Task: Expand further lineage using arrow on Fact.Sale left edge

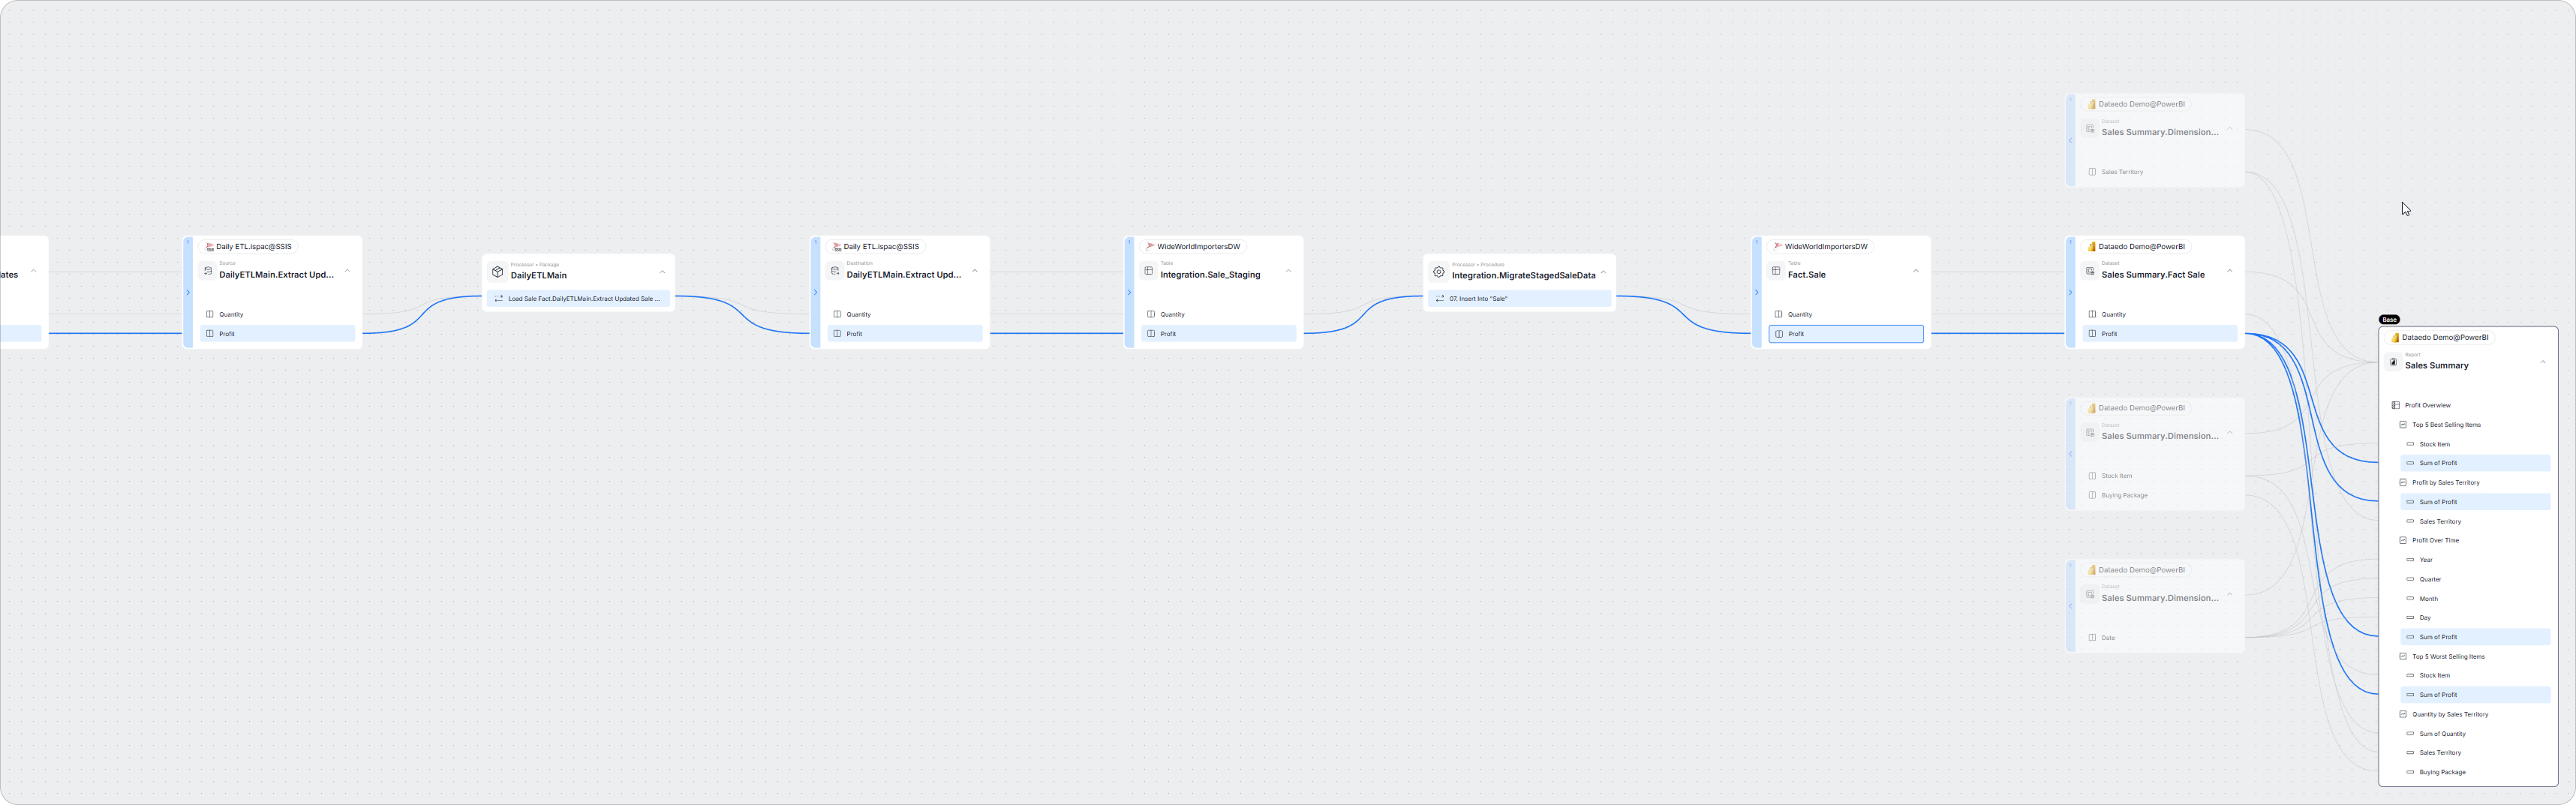Action: [x=1757, y=292]
